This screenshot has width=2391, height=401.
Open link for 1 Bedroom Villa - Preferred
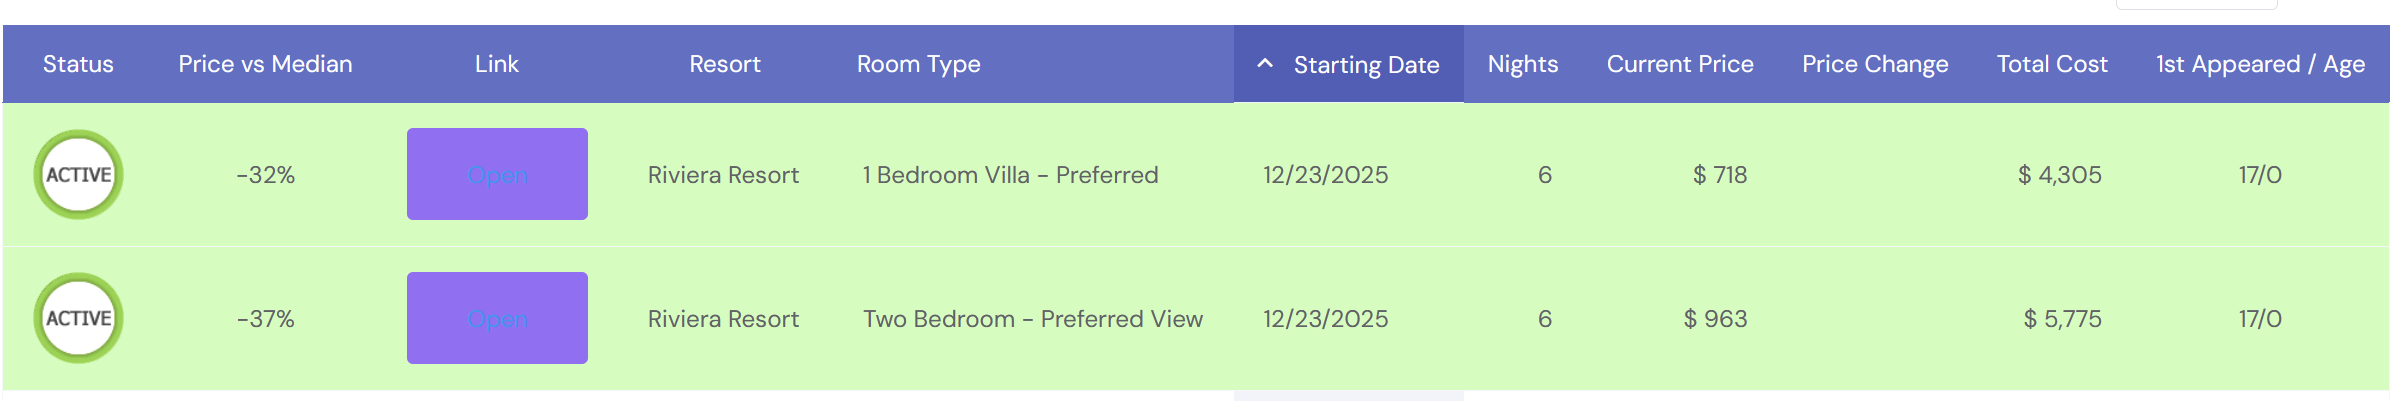[497, 175]
